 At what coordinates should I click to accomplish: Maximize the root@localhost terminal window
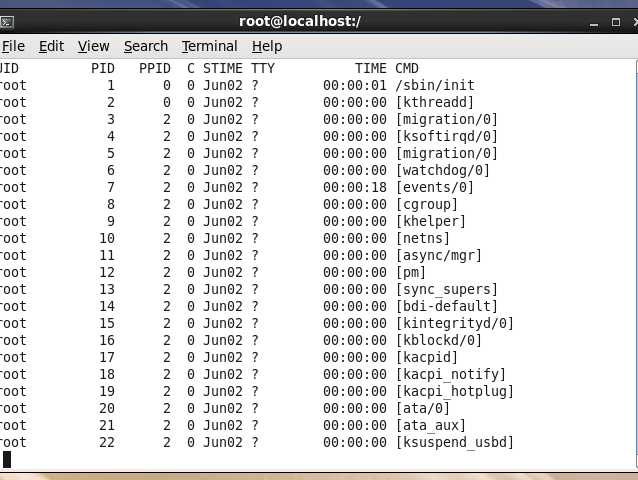point(616,22)
